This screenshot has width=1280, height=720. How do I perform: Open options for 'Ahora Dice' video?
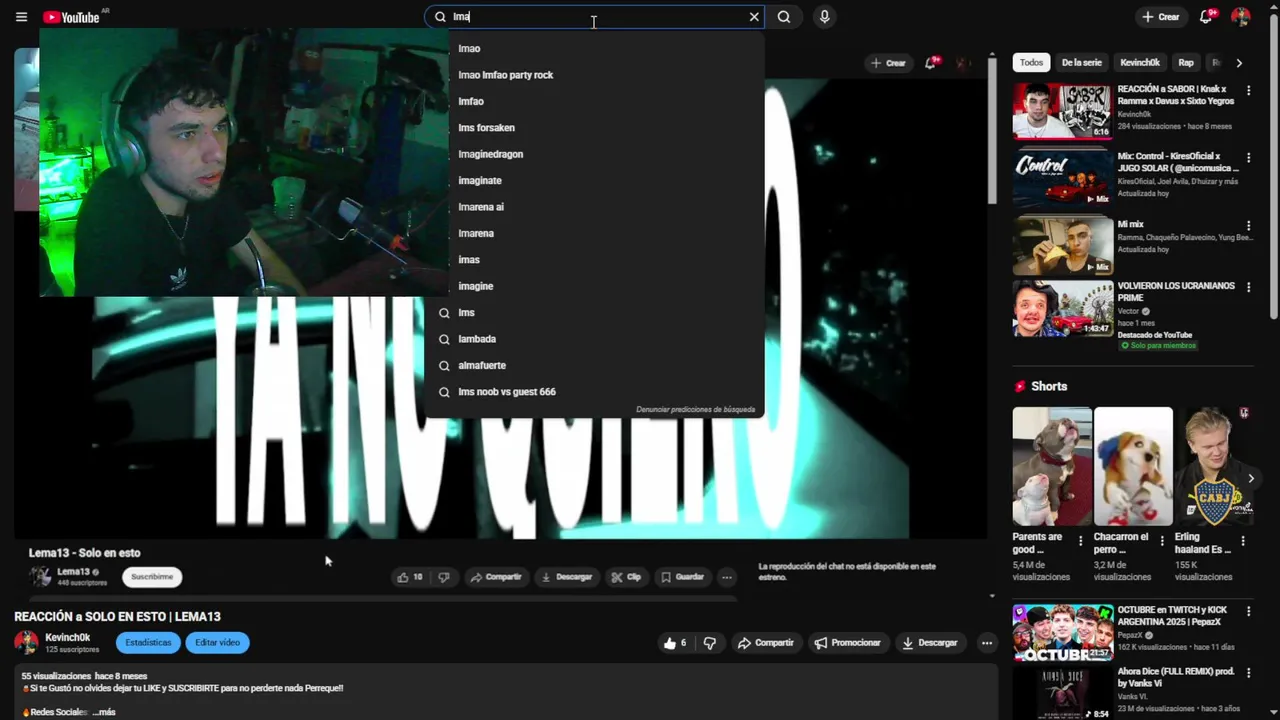[x=1248, y=672]
